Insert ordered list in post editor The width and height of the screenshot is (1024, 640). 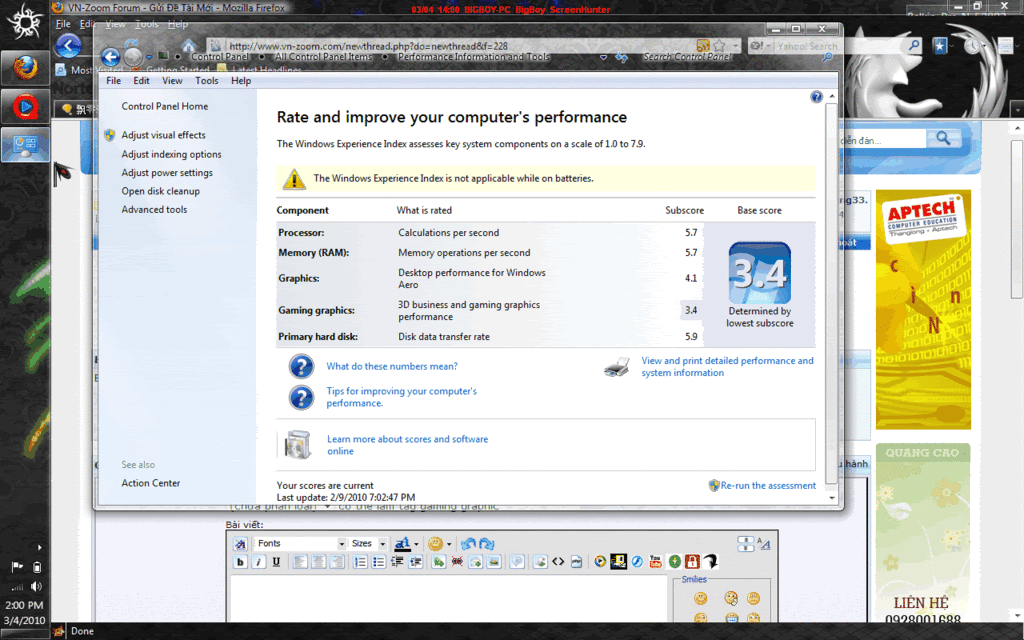click(360, 562)
